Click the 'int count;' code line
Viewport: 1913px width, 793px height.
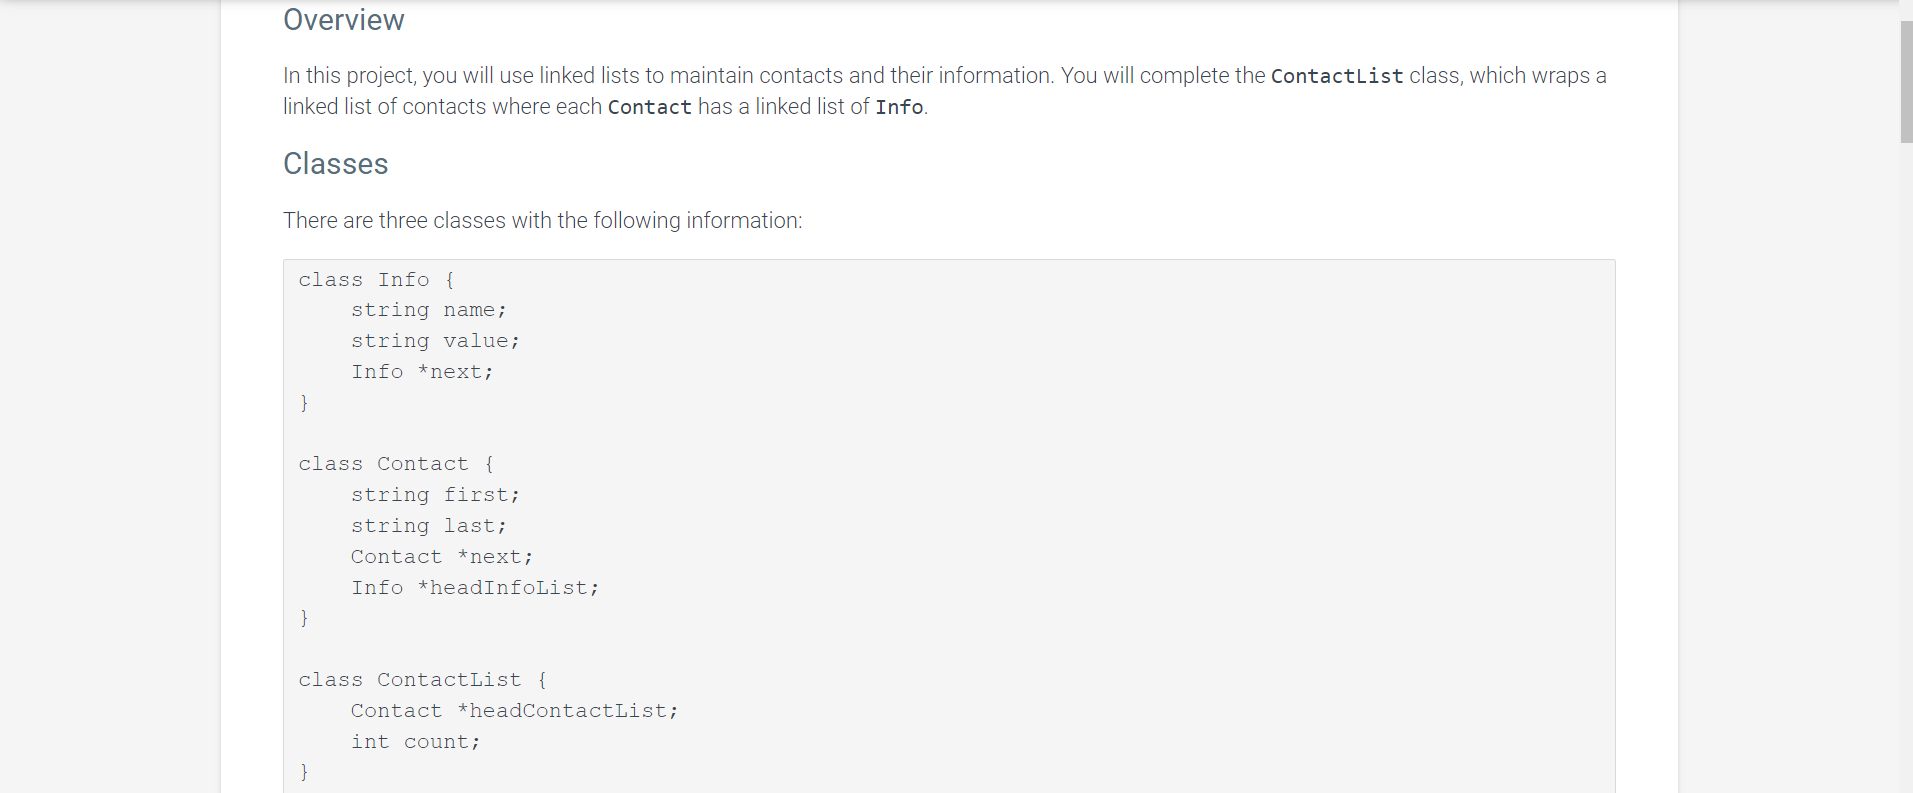coord(415,742)
